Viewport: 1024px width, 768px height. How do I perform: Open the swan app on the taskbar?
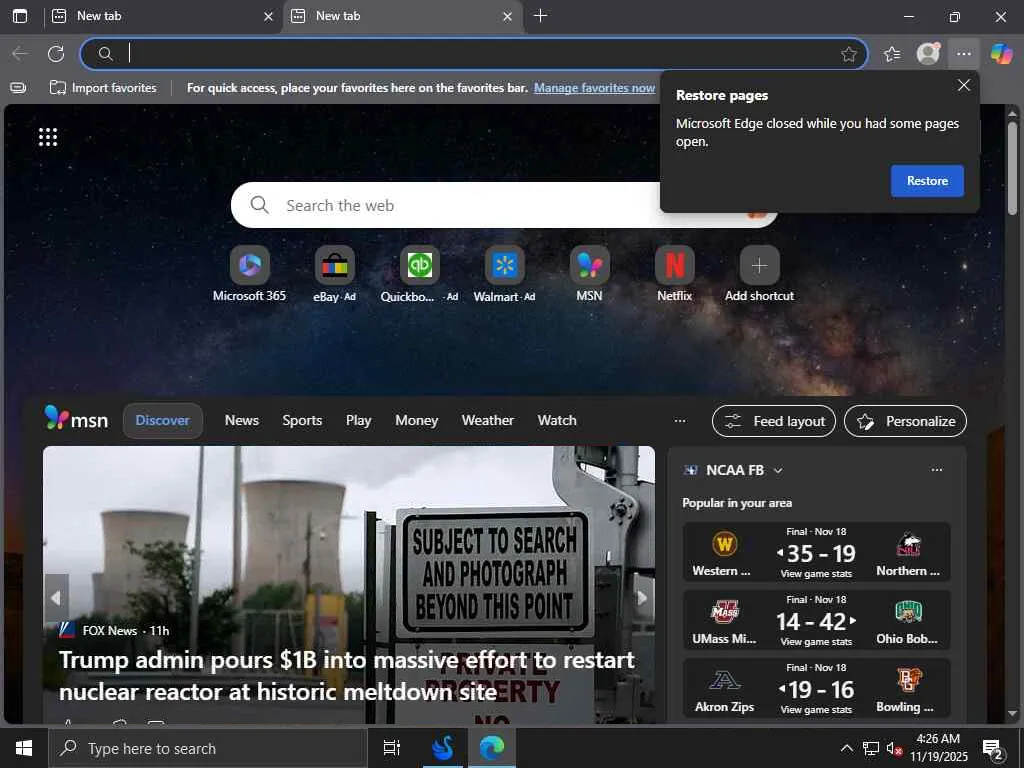click(443, 748)
